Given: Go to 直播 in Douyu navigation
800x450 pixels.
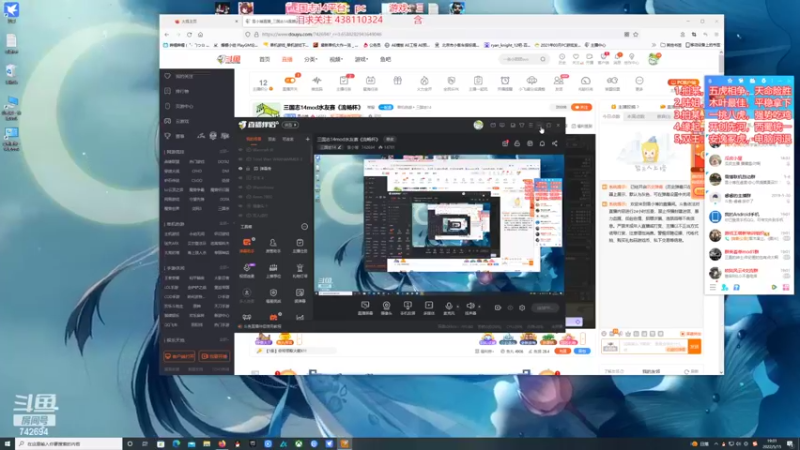Looking at the screenshot, I should tap(287, 59).
